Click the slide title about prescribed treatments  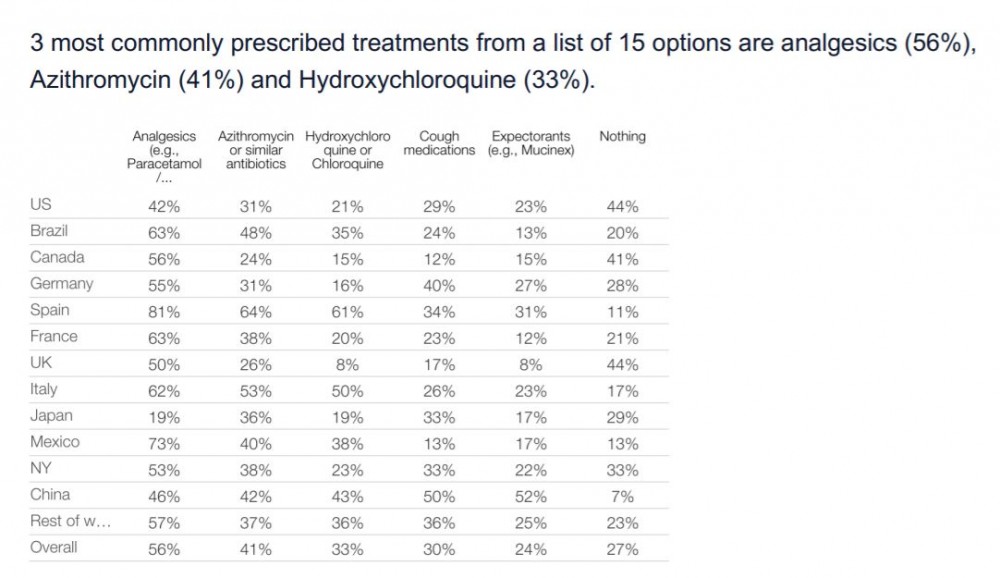[x=500, y=62]
